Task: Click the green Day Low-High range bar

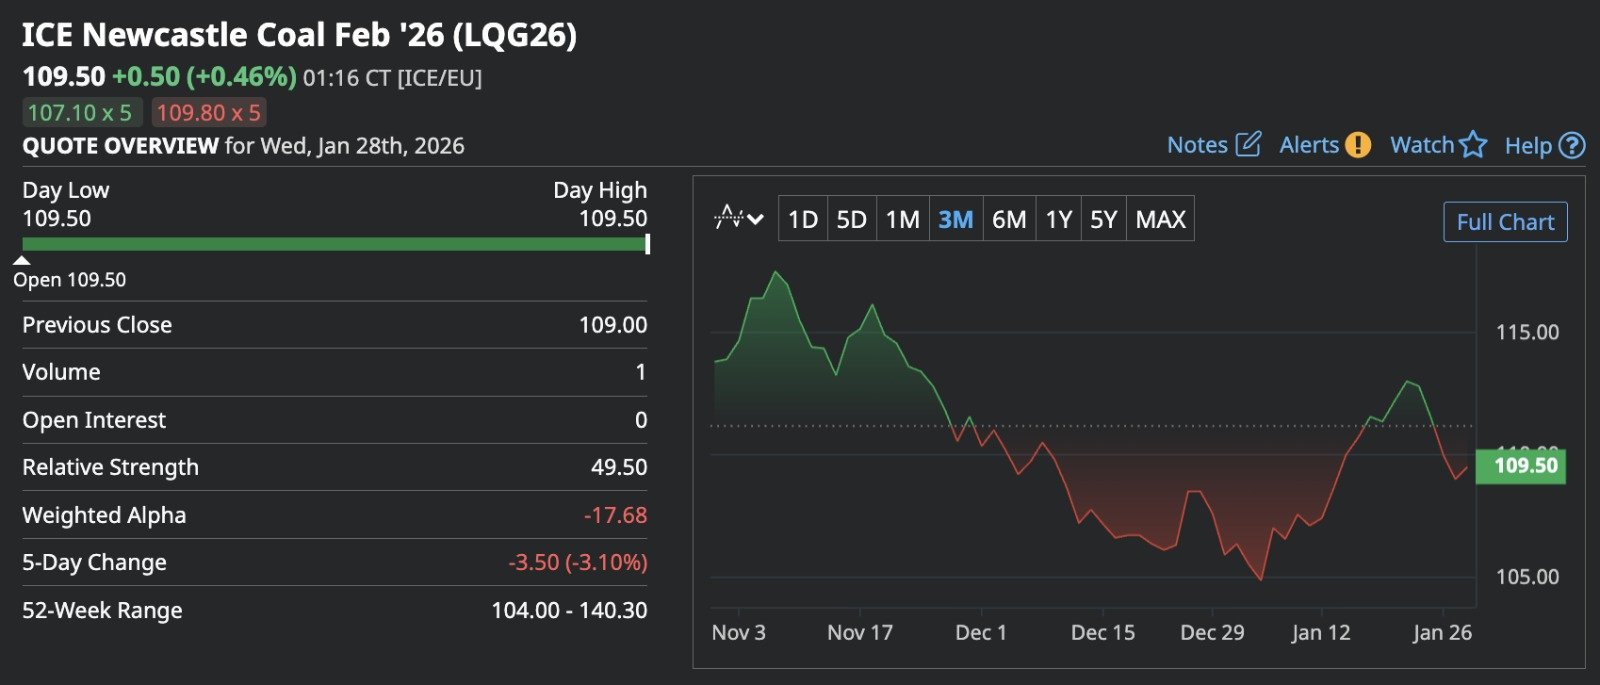Action: [335, 244]
